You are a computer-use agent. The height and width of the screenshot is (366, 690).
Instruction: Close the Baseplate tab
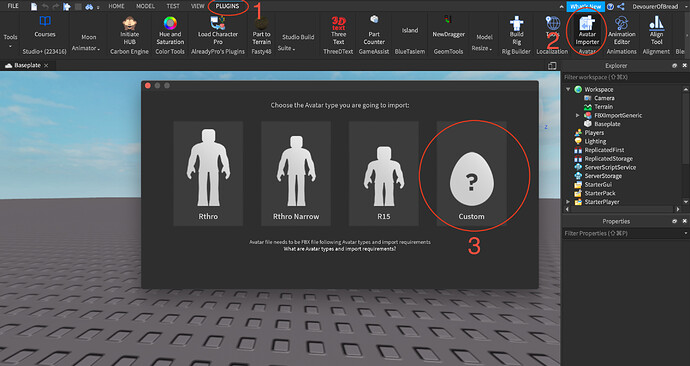(x=46, y=66)
